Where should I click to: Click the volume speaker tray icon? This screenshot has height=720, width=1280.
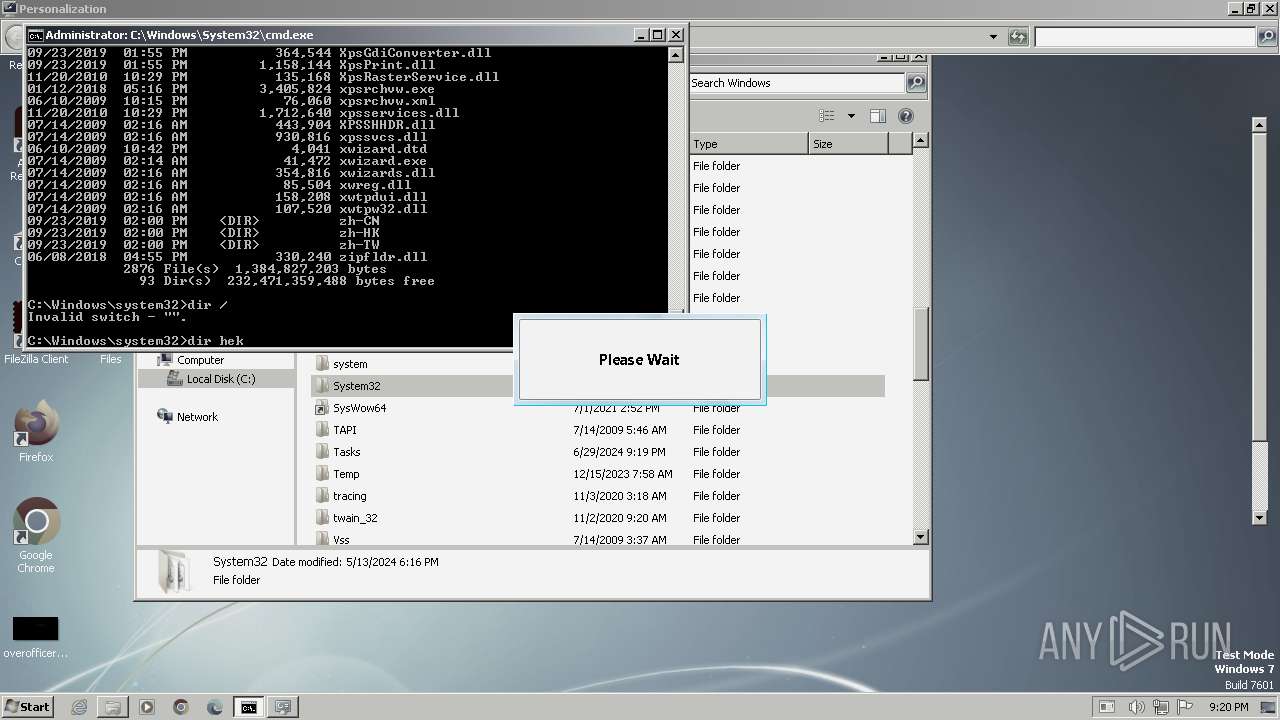[x=1137, y=707]
